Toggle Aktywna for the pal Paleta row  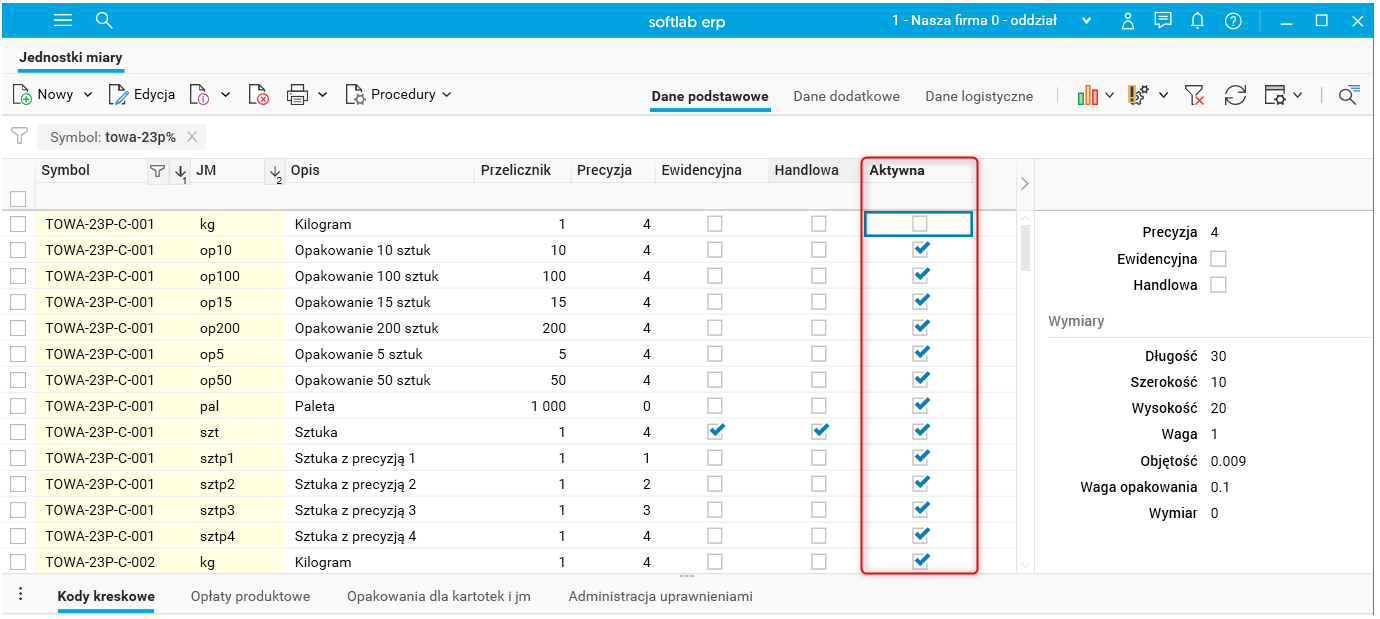pyautogui.click(x=920, y=406)
